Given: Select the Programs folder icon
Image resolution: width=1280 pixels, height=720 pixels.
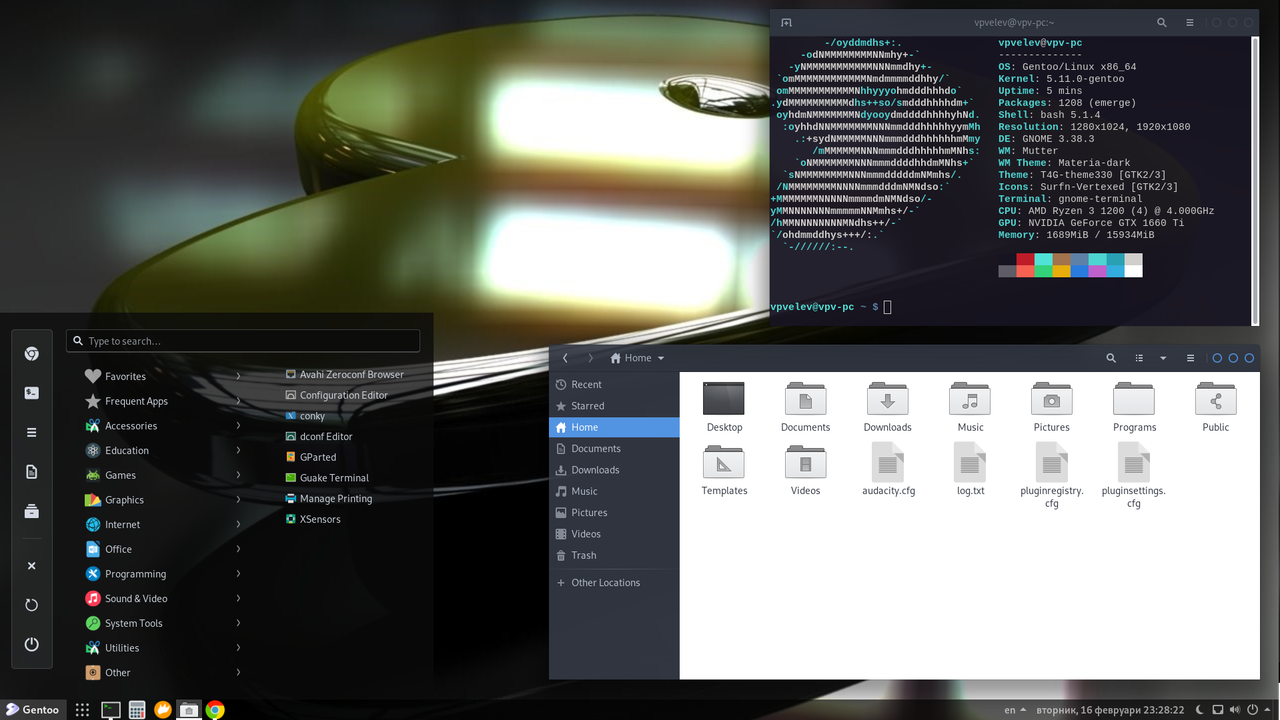Looking at the screenshot, I should (1134, 399).
